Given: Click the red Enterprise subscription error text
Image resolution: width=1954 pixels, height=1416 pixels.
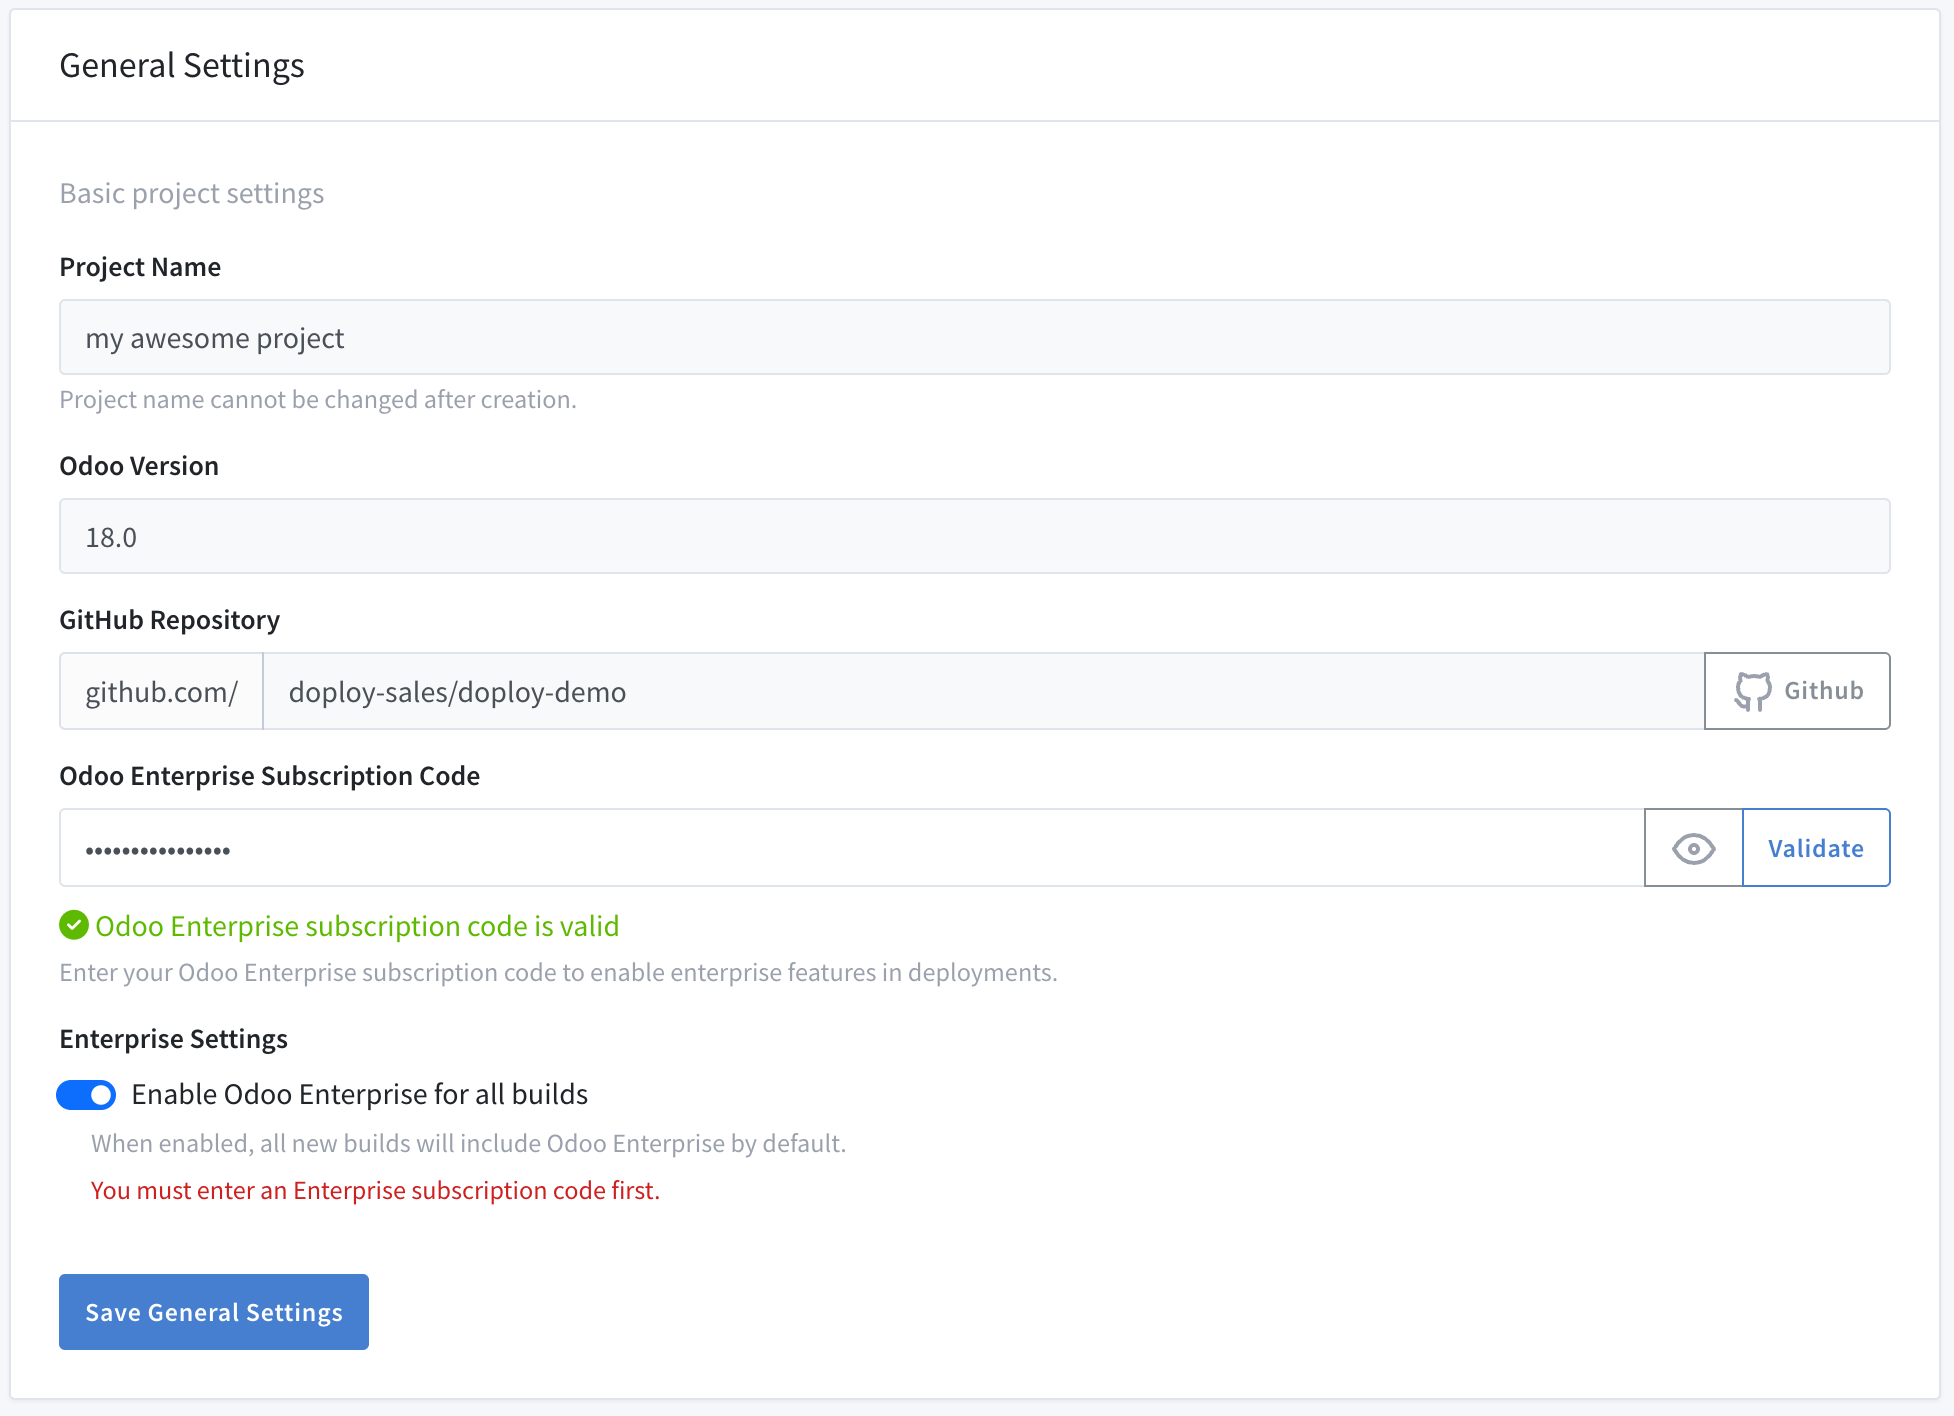Looking at the screenshot, I should (x=375, y=1191).
